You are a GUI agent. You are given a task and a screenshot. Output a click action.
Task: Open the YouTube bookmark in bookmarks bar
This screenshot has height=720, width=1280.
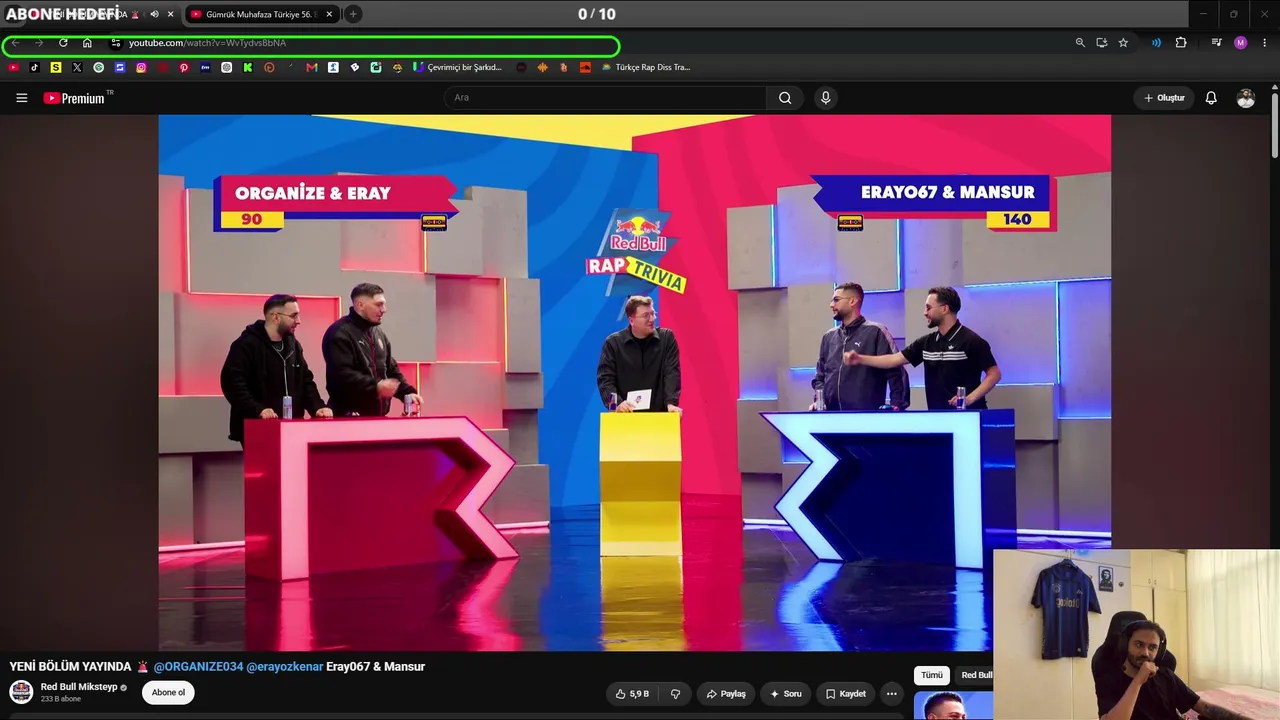(x=13, y=68)
